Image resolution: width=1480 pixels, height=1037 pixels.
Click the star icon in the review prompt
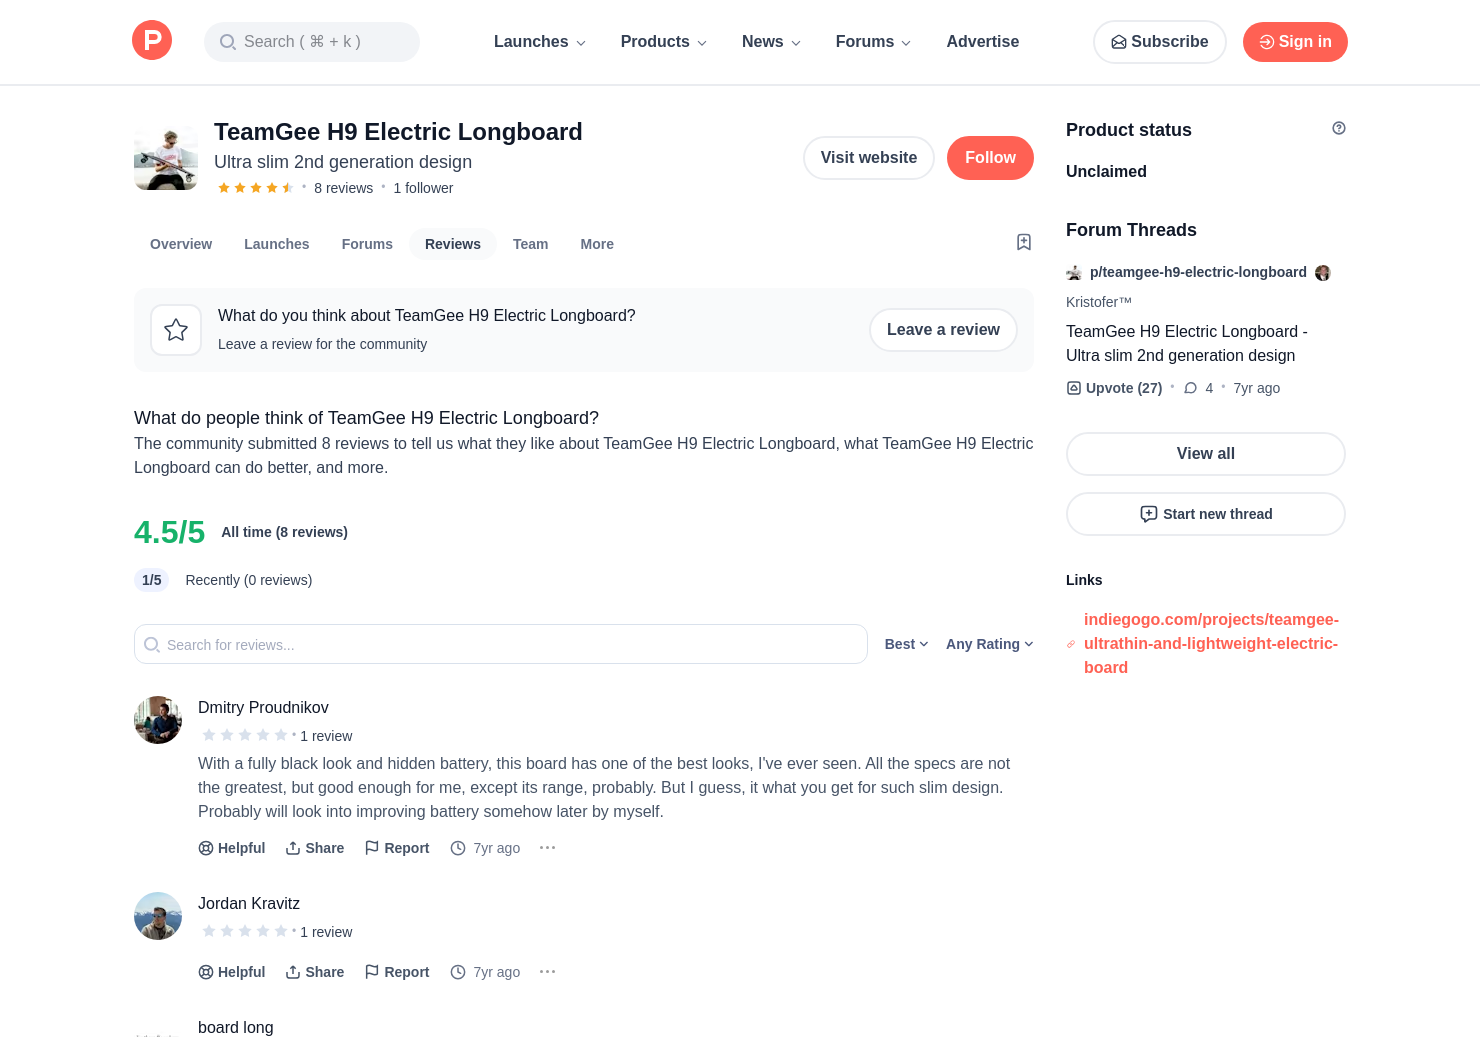tap(176, 330)
